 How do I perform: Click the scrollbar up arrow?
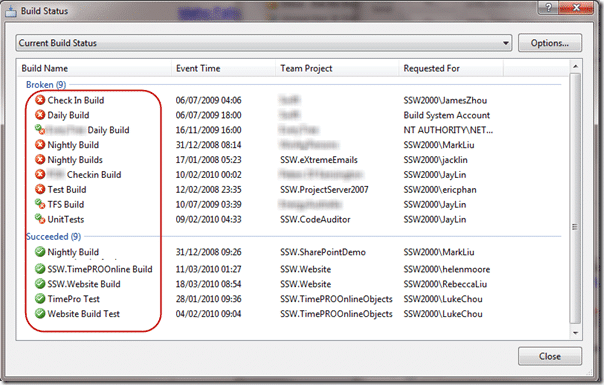point(575,66)
